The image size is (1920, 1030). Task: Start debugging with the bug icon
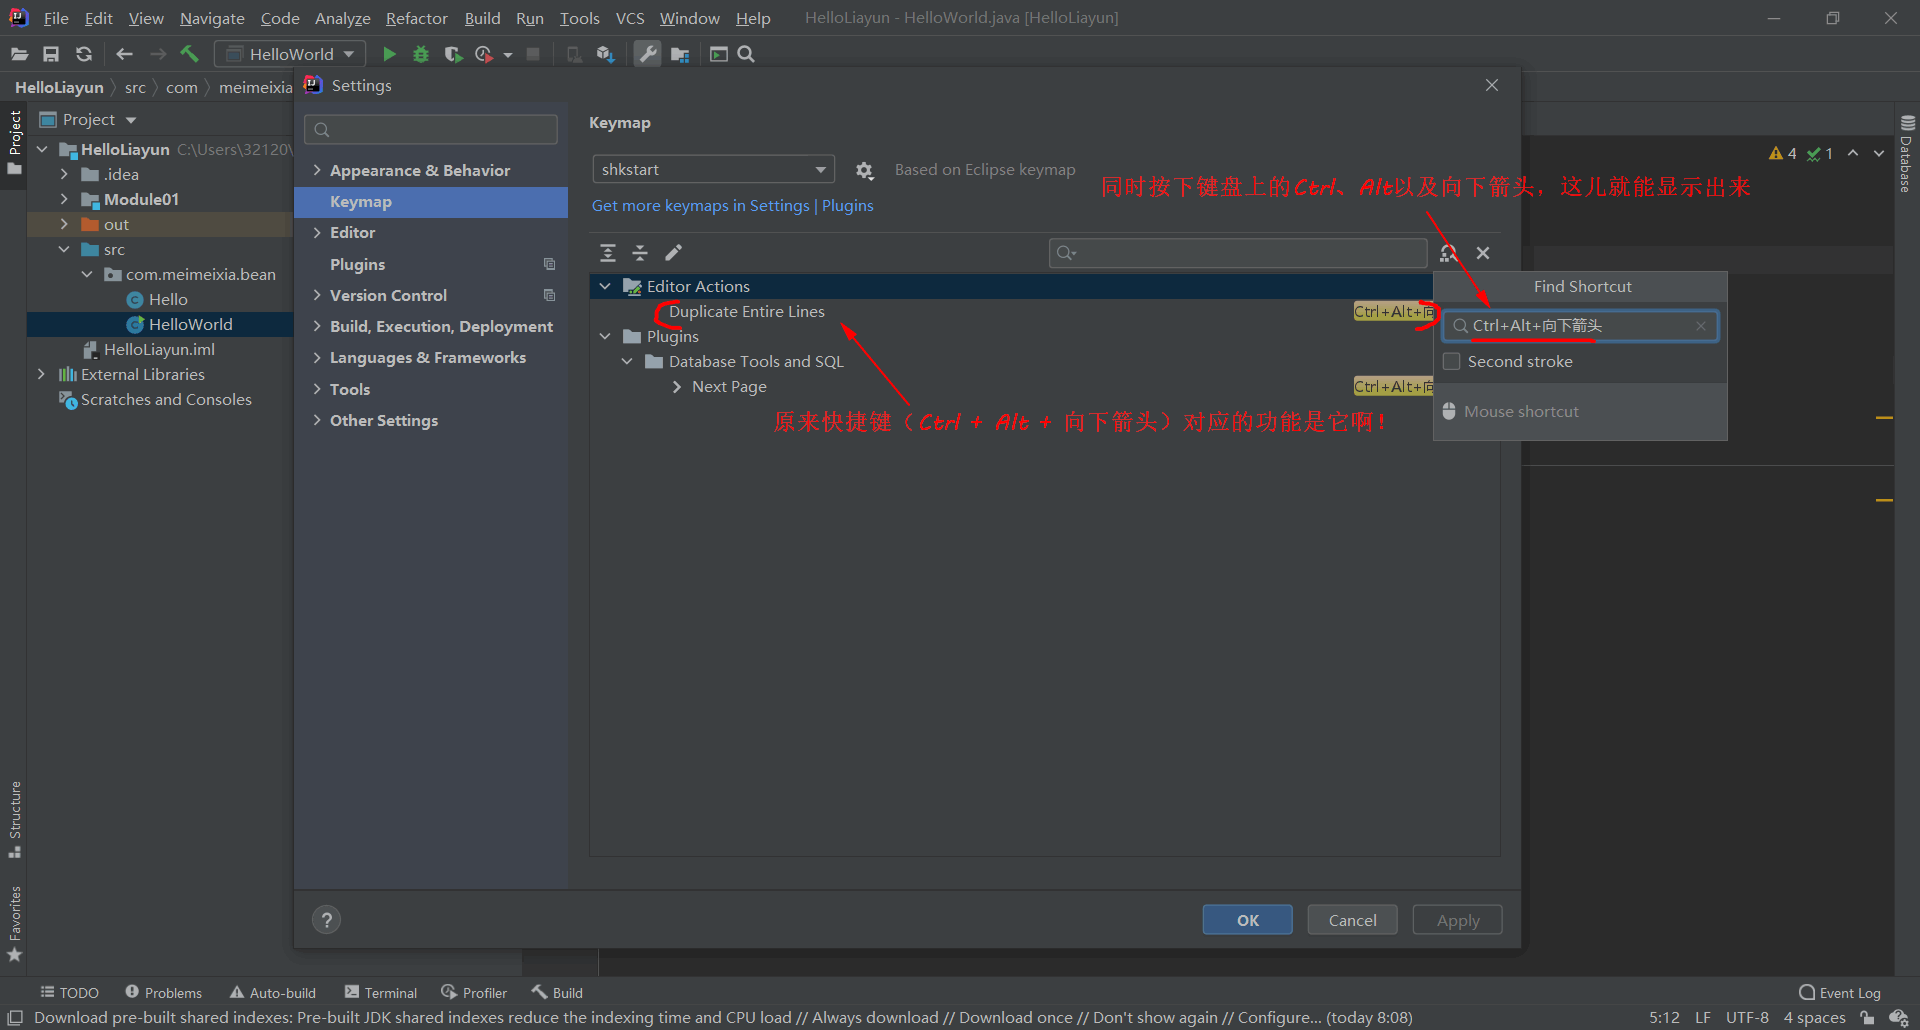pos(421,54)
